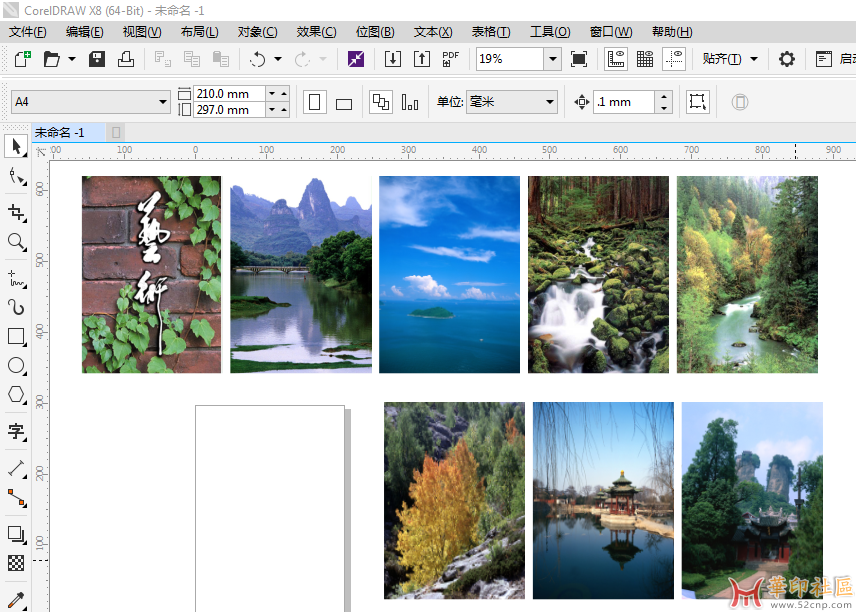Select landscape page orientation
The width and height of the screenshot is (856, 612).
click(x=344, y=103)
